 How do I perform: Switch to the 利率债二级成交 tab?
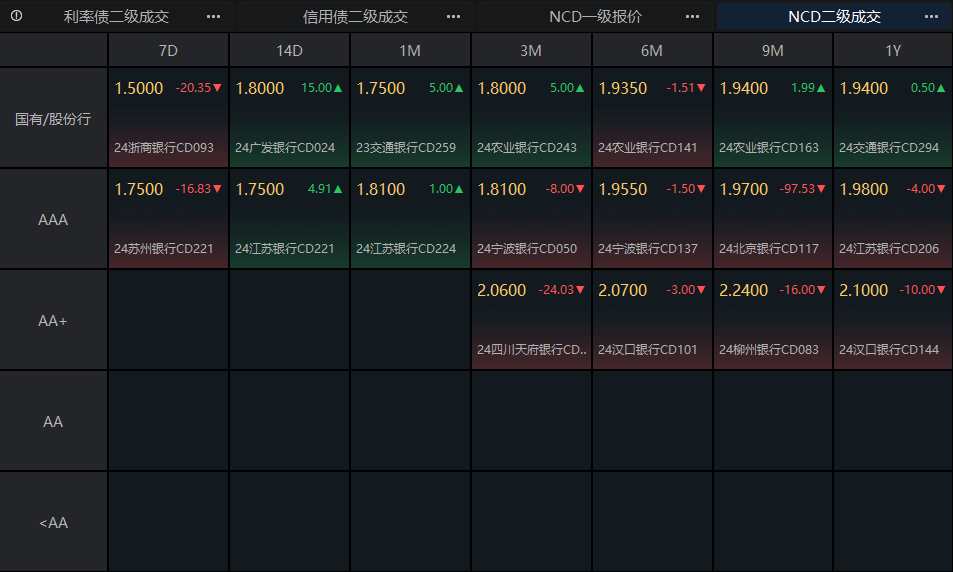(116, 16)
